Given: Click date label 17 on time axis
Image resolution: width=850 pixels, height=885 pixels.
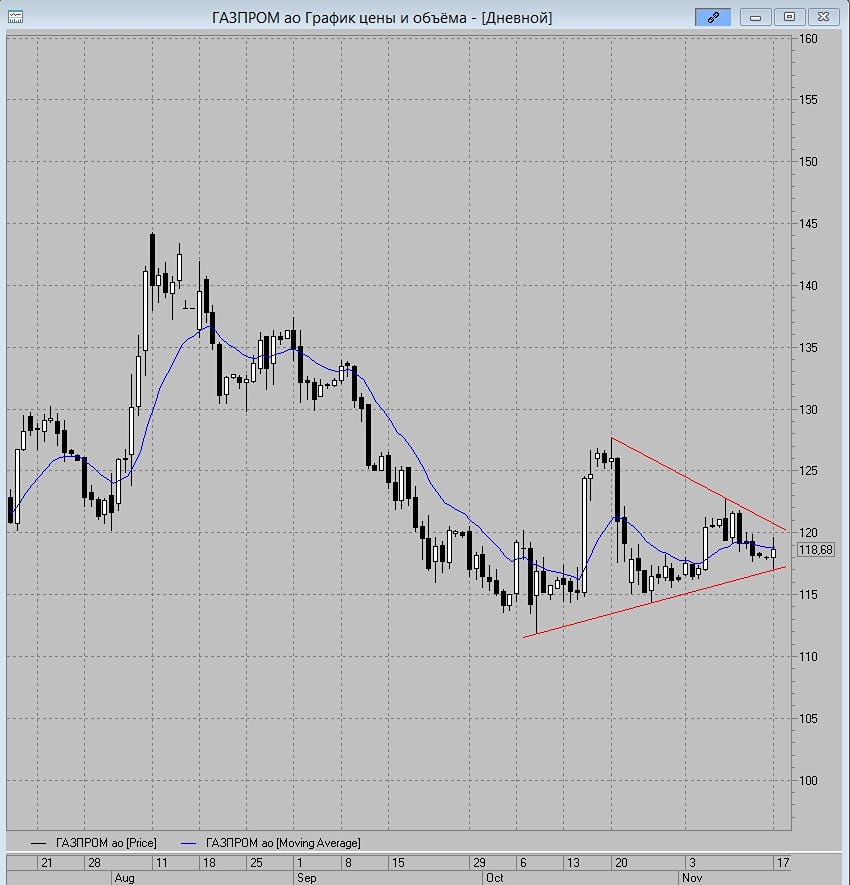Looking at the screenshot, I should click(x=782, y=862).
